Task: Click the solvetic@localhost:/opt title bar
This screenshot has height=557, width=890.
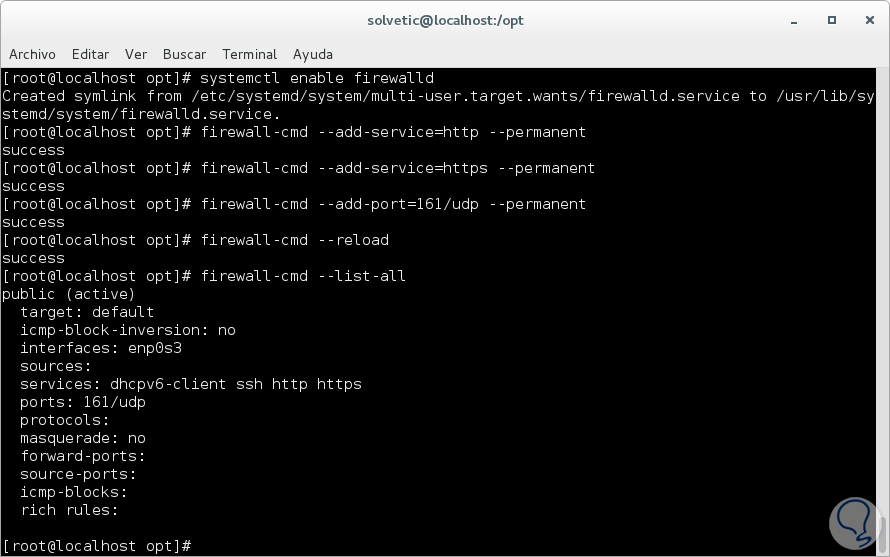Action: [x=445, y=20]
